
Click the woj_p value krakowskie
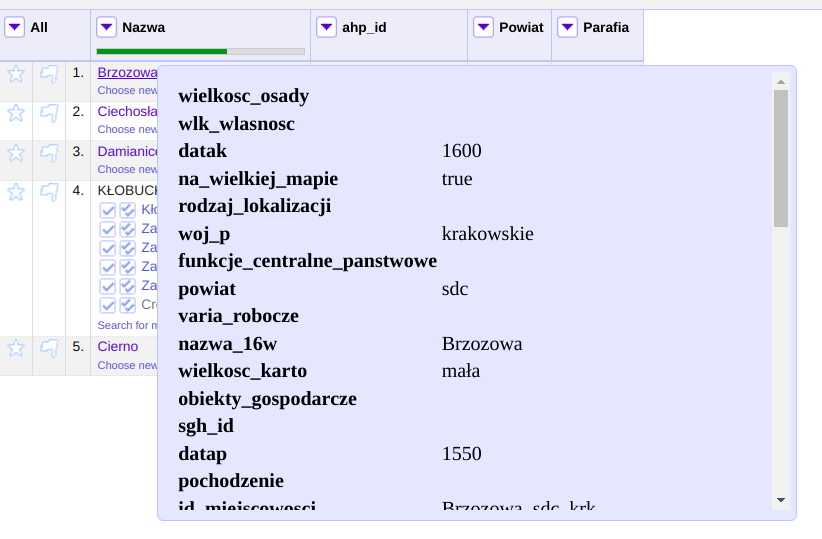pyautogui.click(x=488, y=234)
